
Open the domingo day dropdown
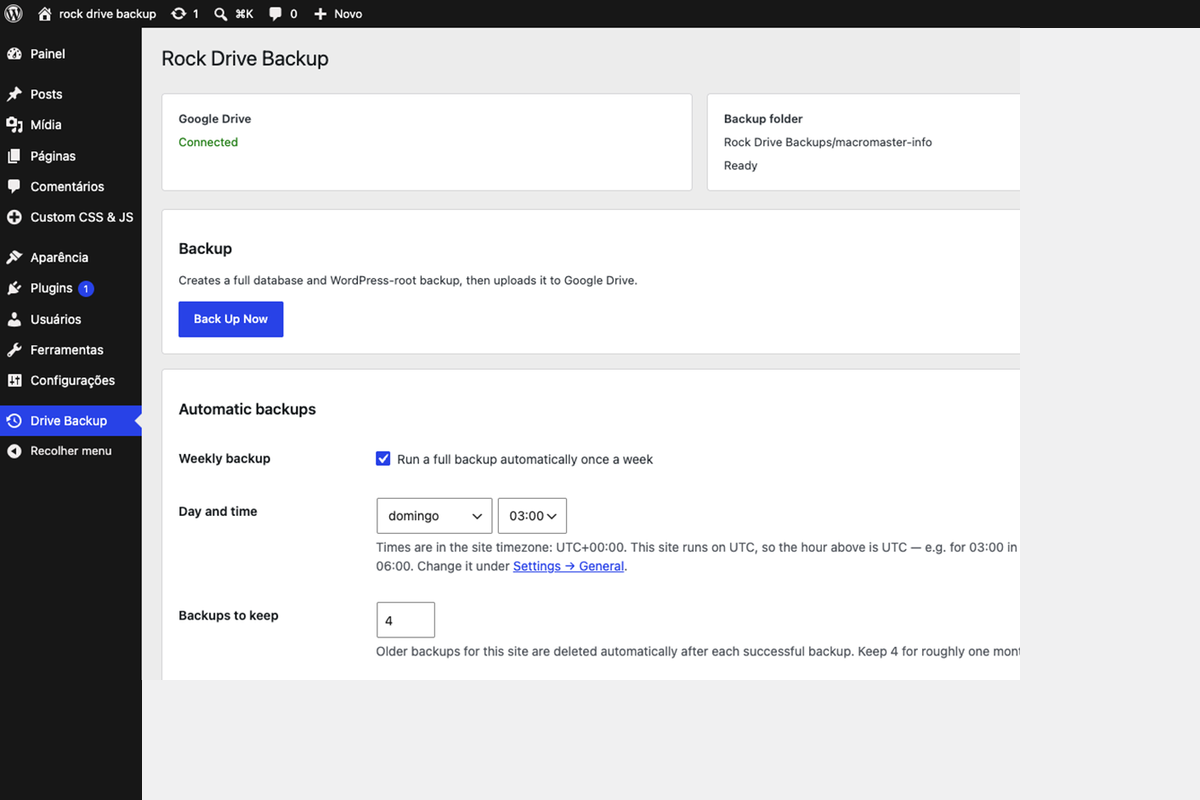click(x=434, y=516)
